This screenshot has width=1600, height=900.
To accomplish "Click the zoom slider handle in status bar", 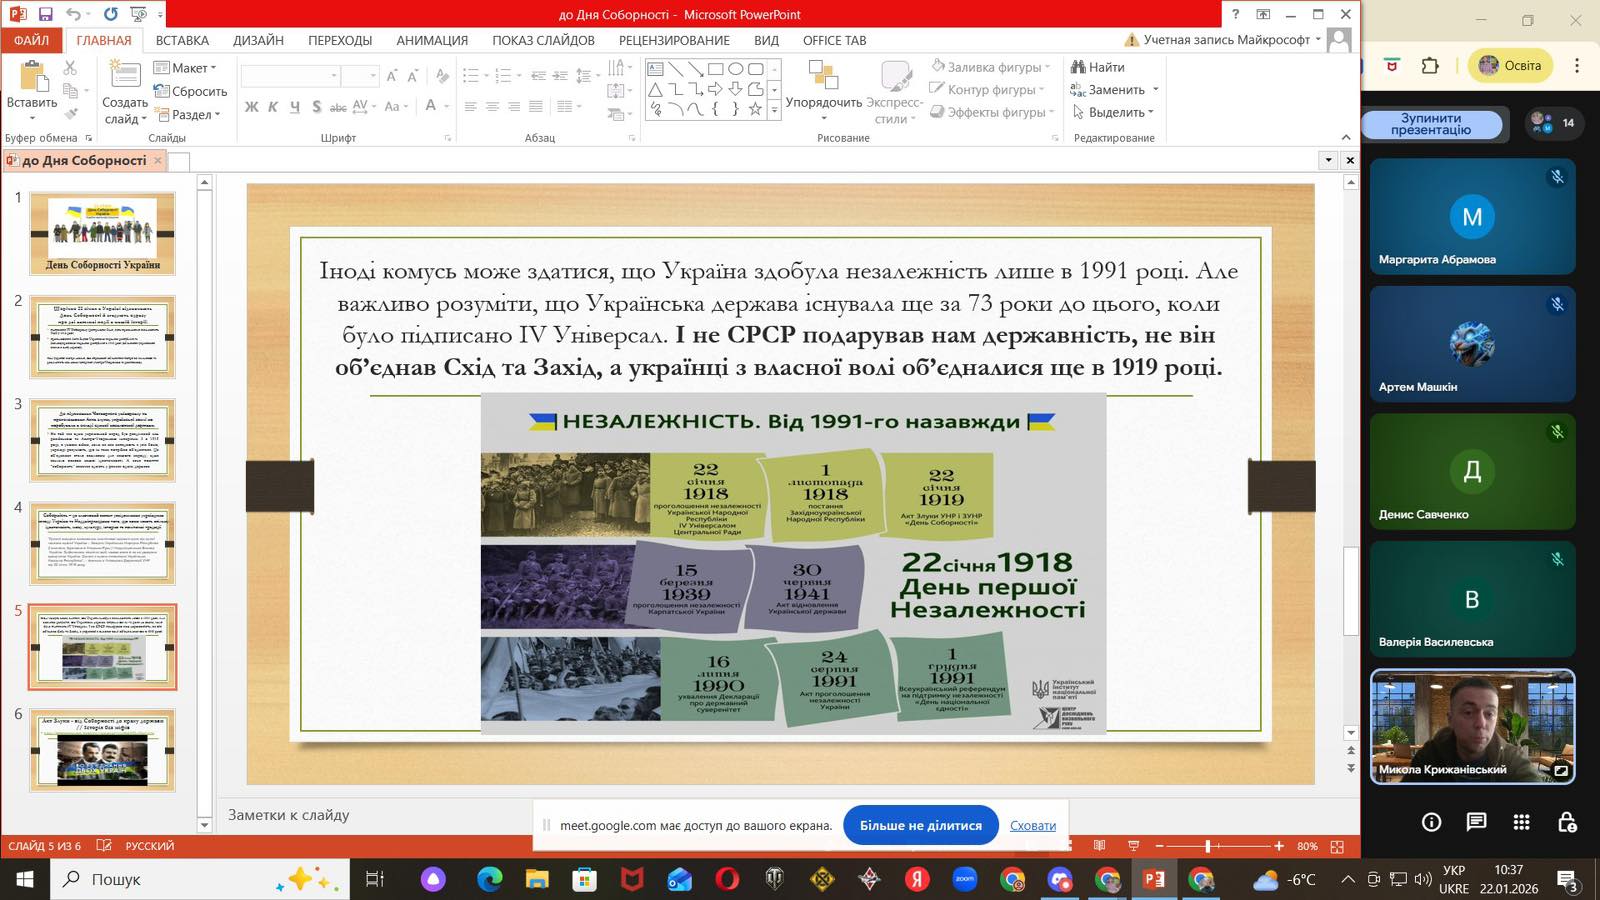I will coord(1208,846).
